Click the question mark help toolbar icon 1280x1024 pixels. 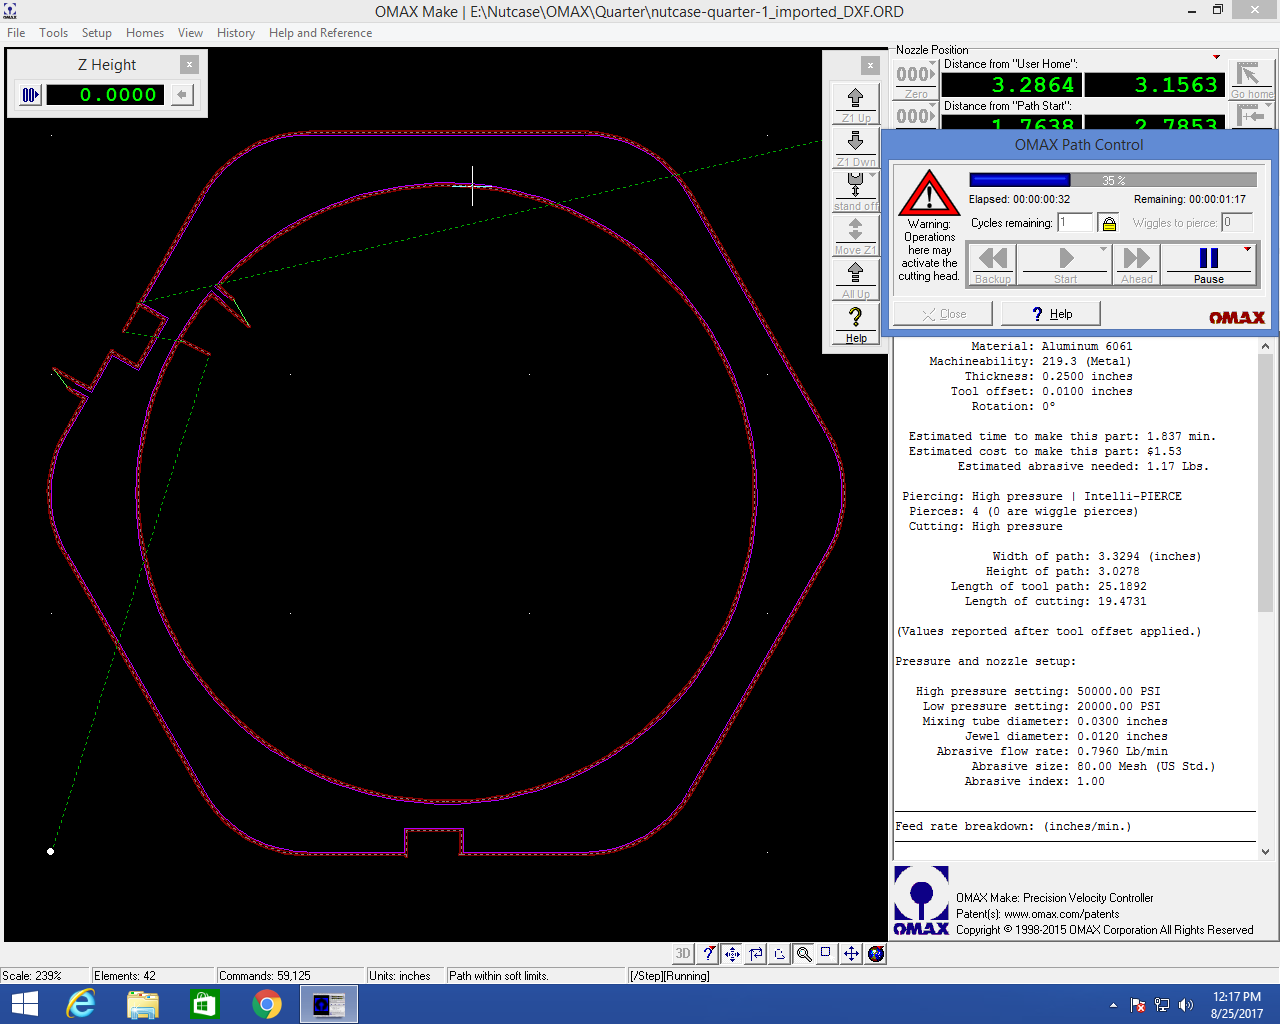click(x=708, y=954)
